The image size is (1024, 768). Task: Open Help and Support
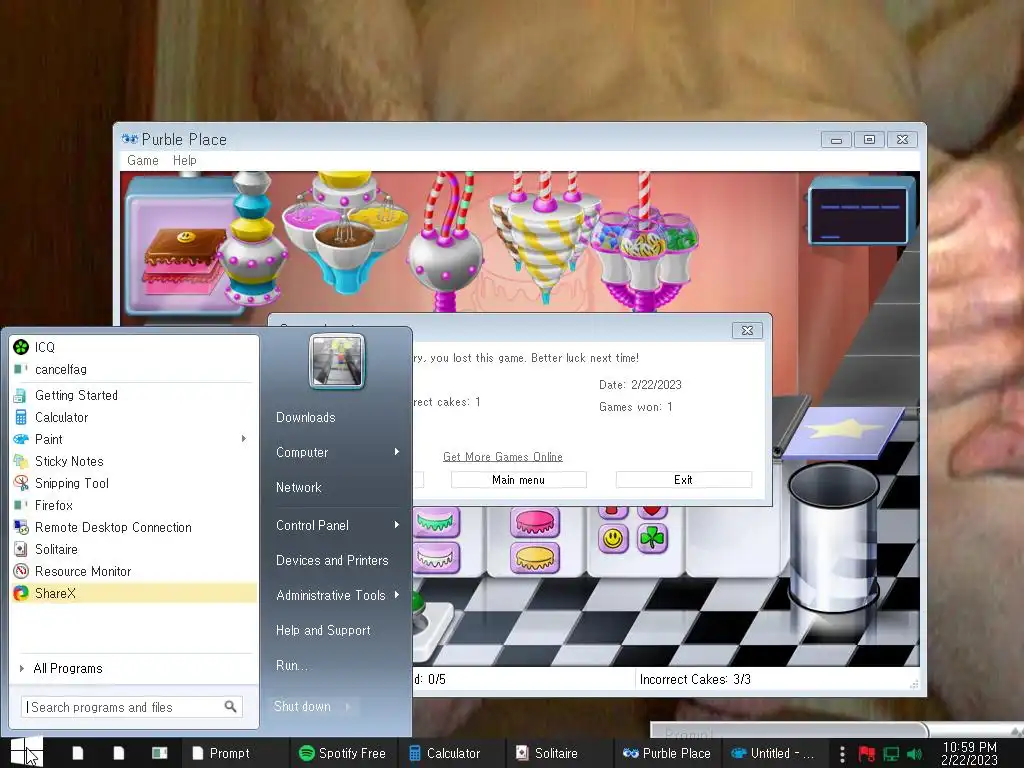pyautogui.click(x=323, y=630)
